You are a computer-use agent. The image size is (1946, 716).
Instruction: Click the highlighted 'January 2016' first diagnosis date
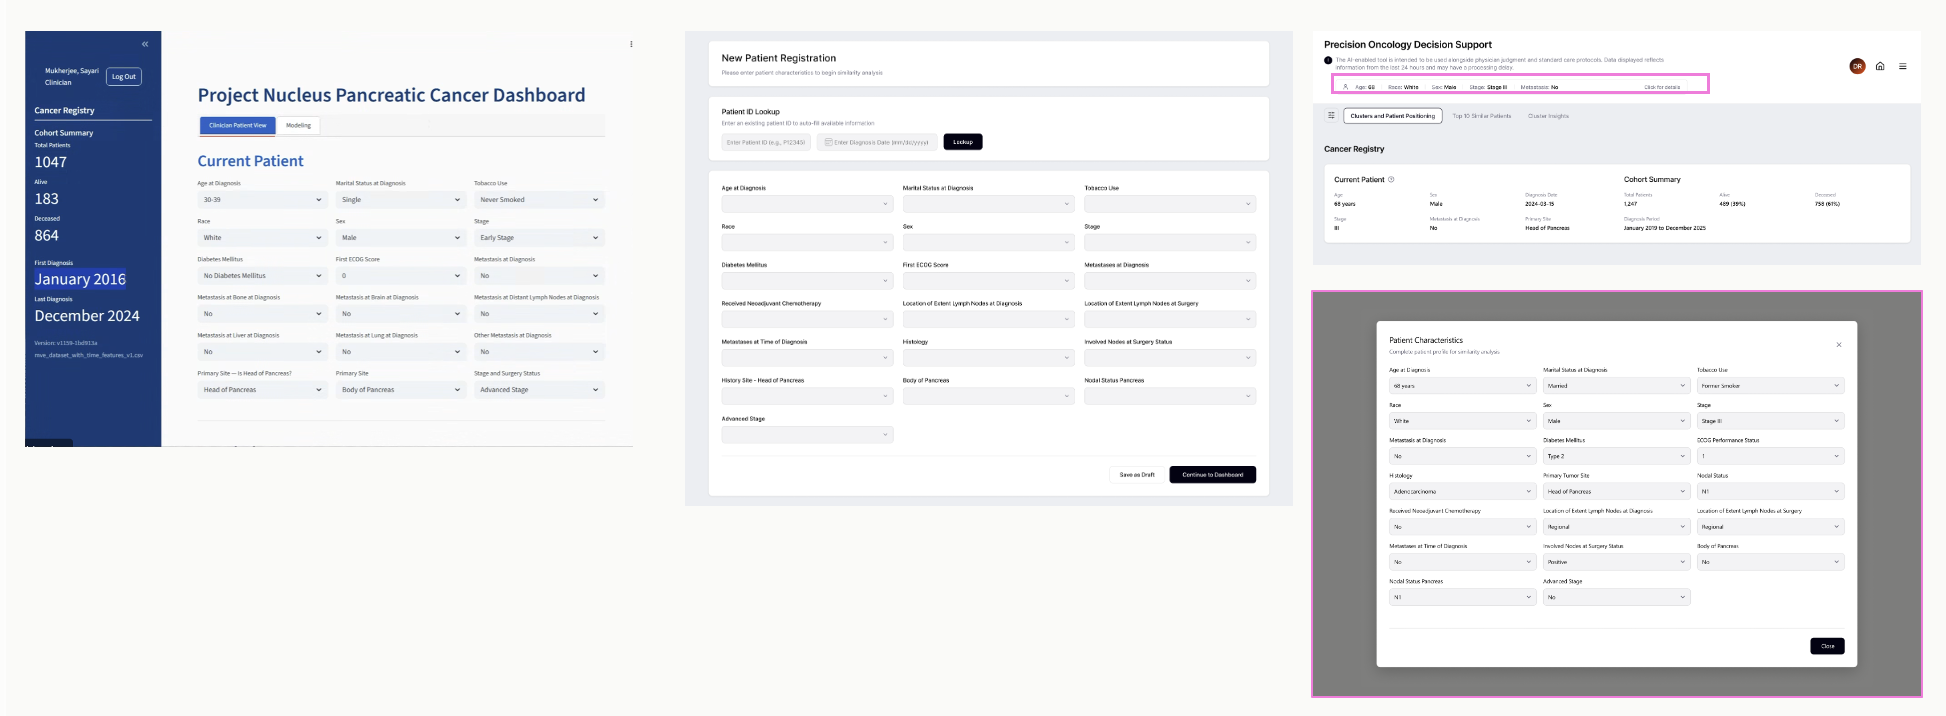80,279
